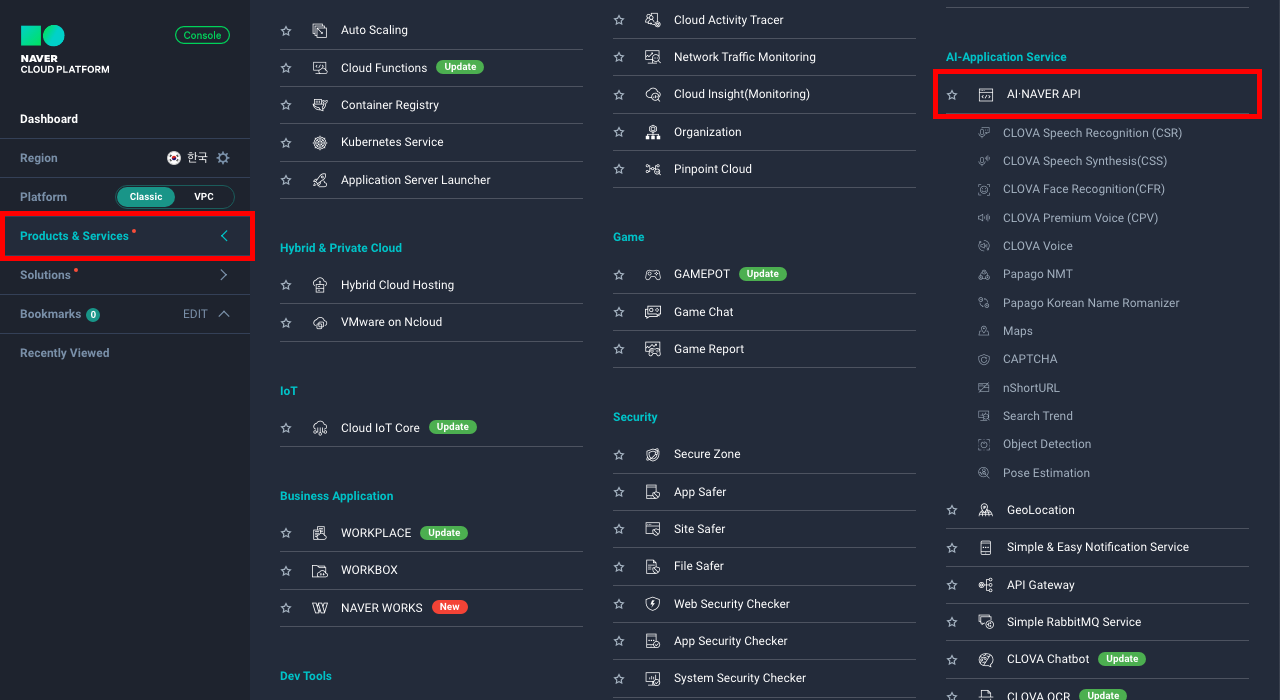Switch platform to Classic

click(x=146, y=197)
